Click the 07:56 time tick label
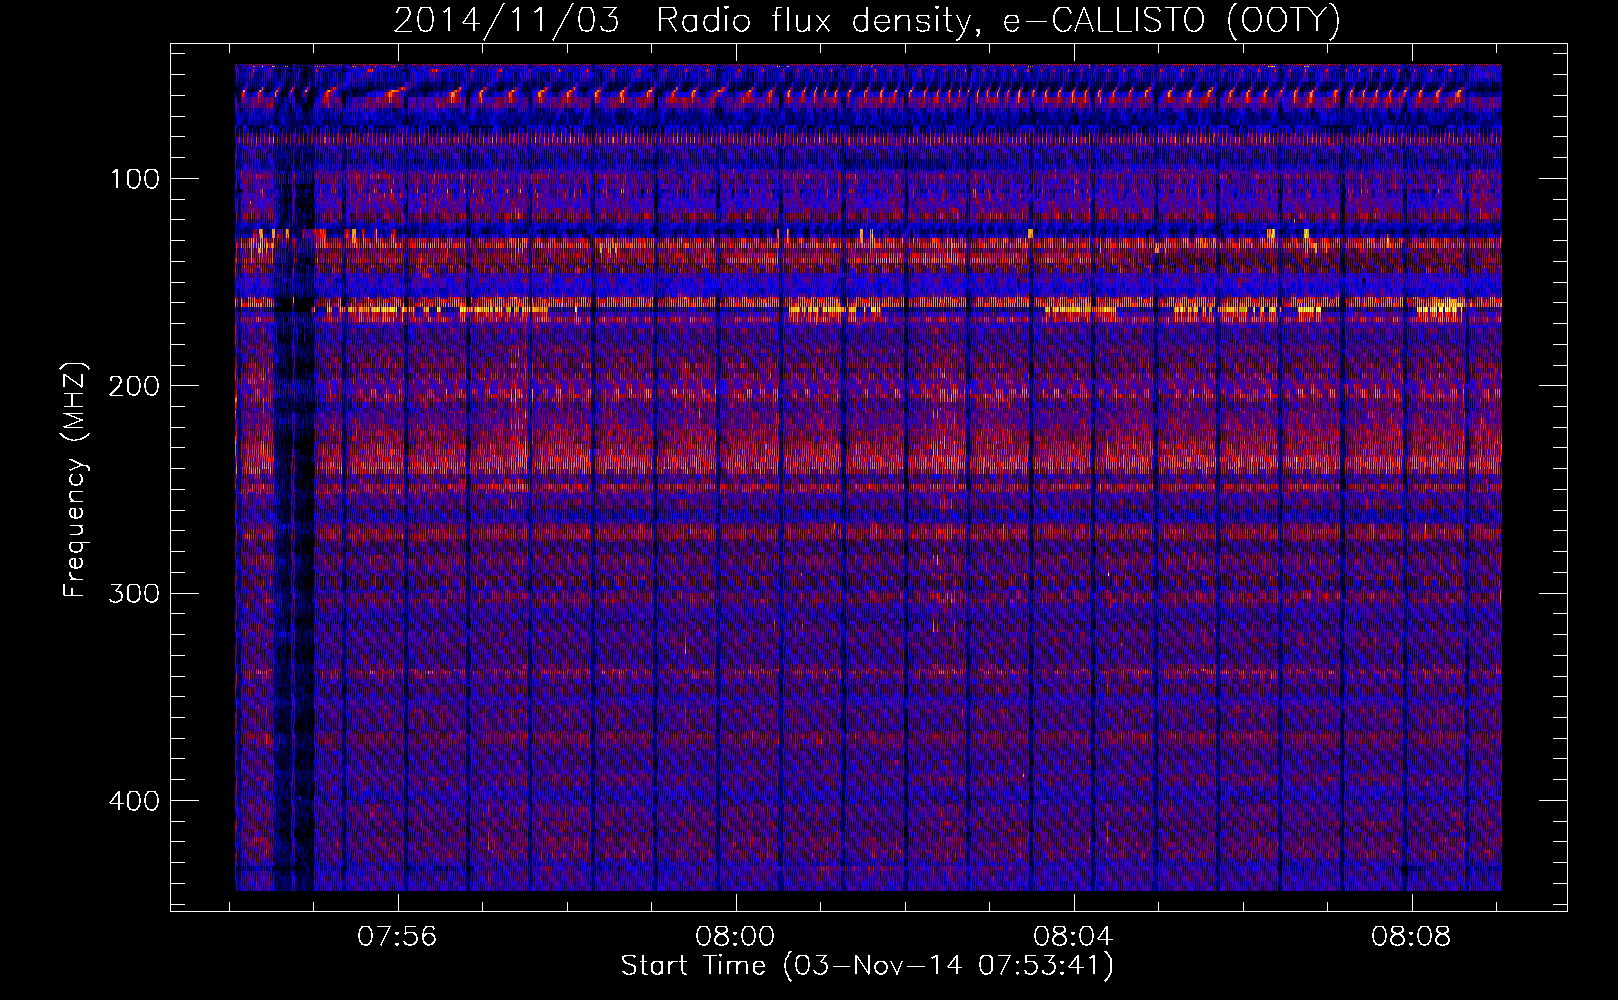This screenshot has width=1618, height=1000. tap(398, 937)
